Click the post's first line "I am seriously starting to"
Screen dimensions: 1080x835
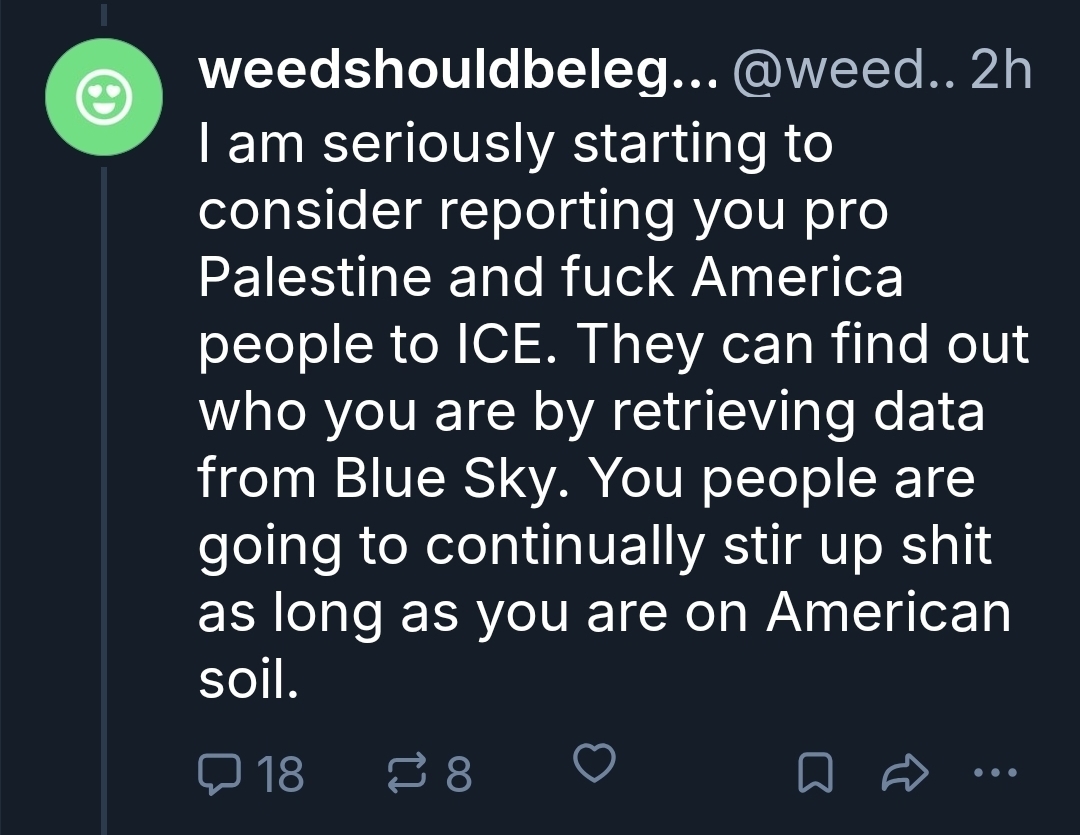[x=515, y=144]
